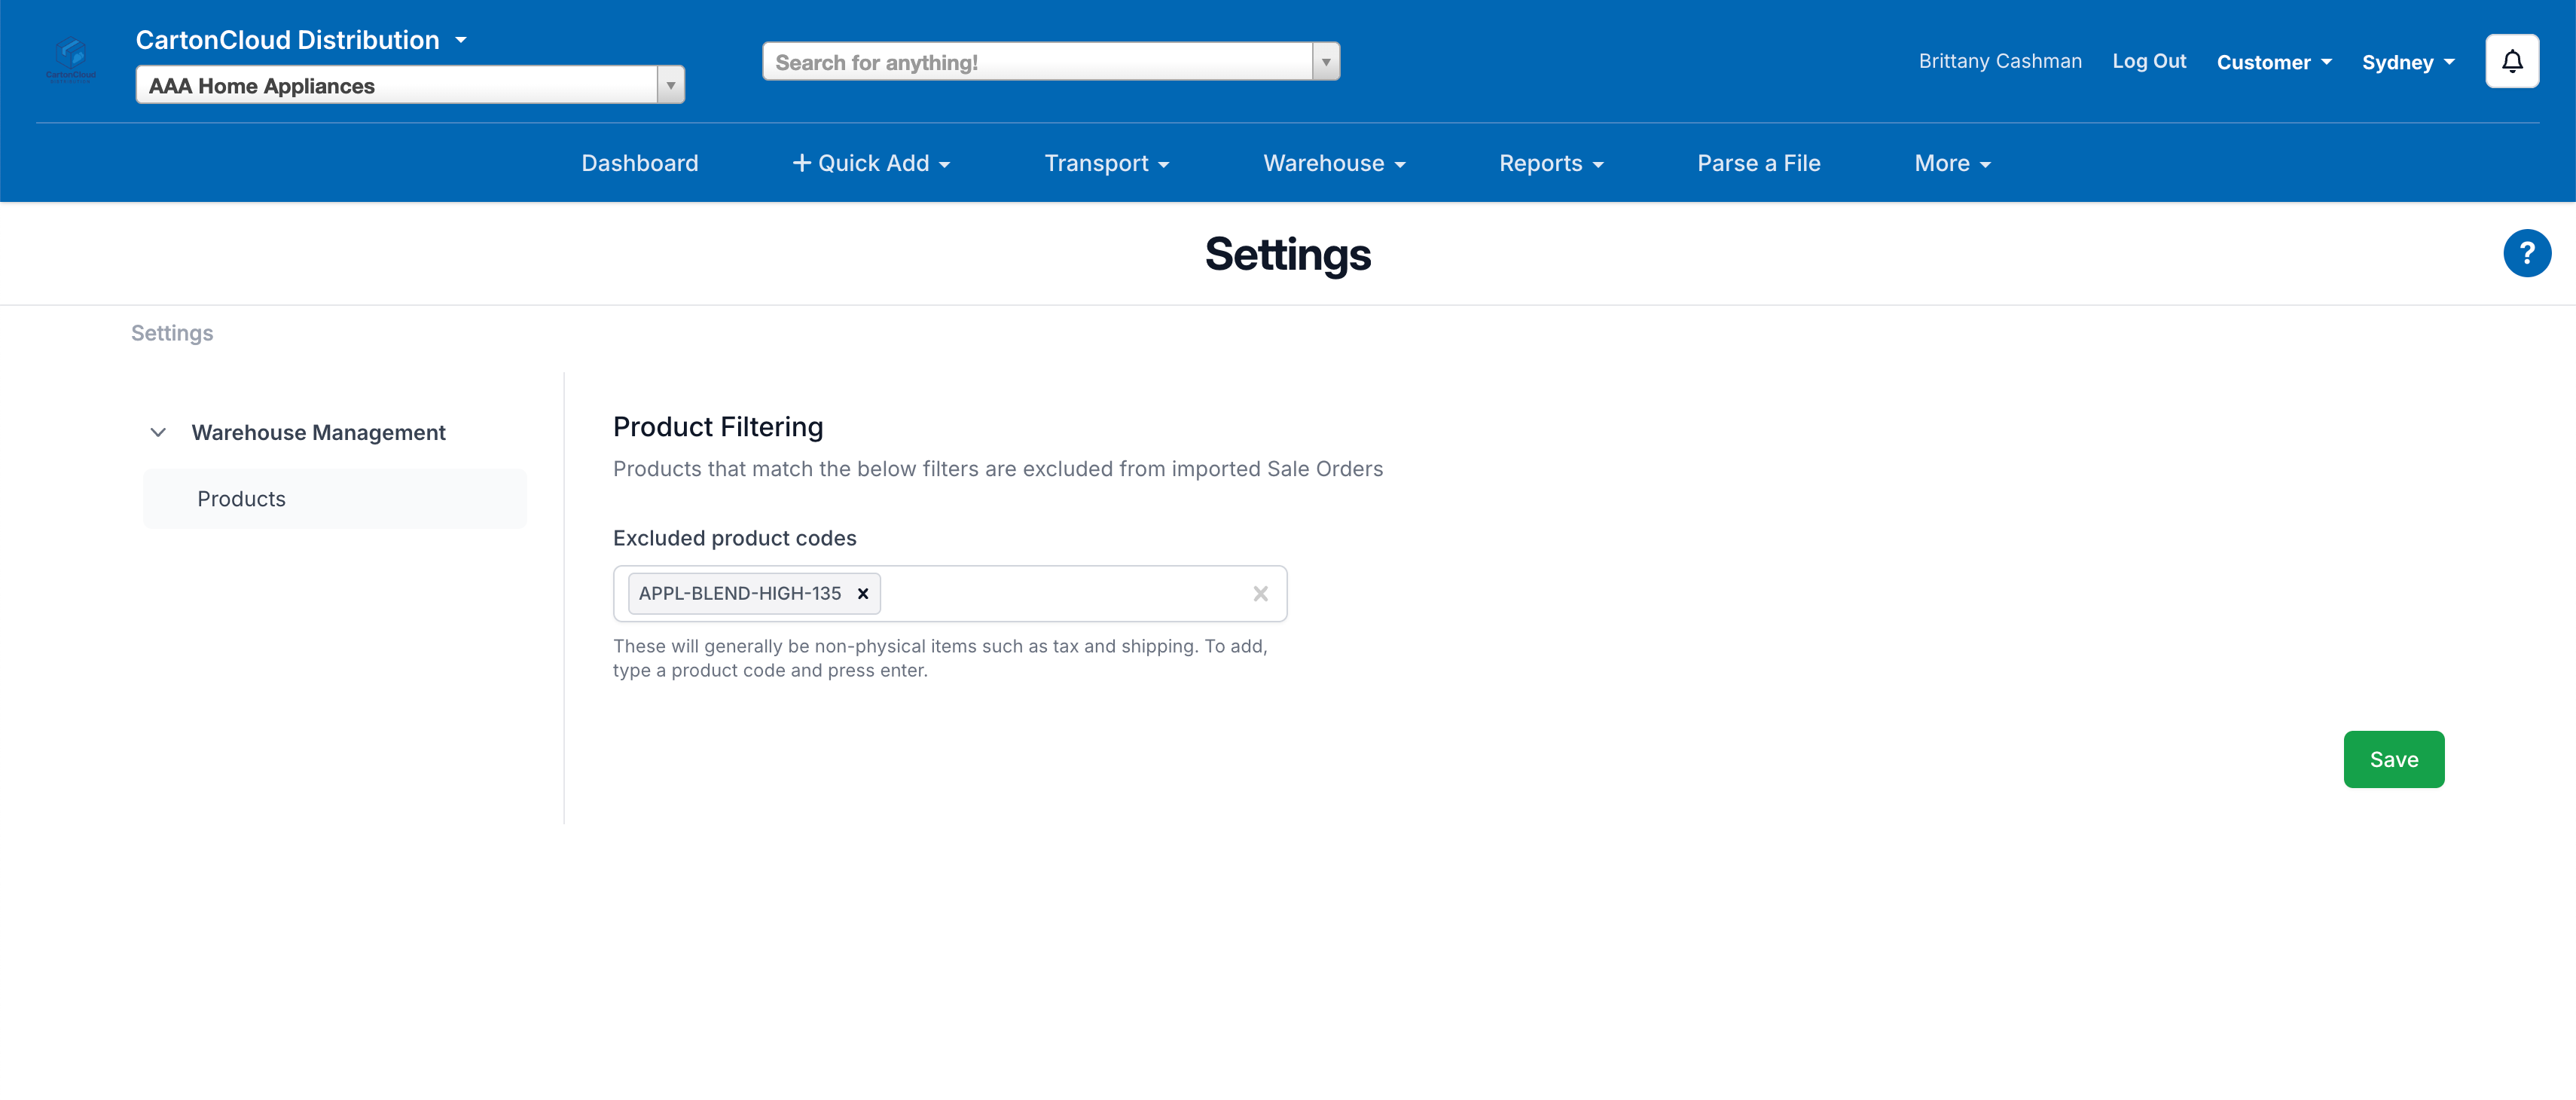Open the notifications bell
This screenshot has width=2576, height=1100.
coord(2511,62)
